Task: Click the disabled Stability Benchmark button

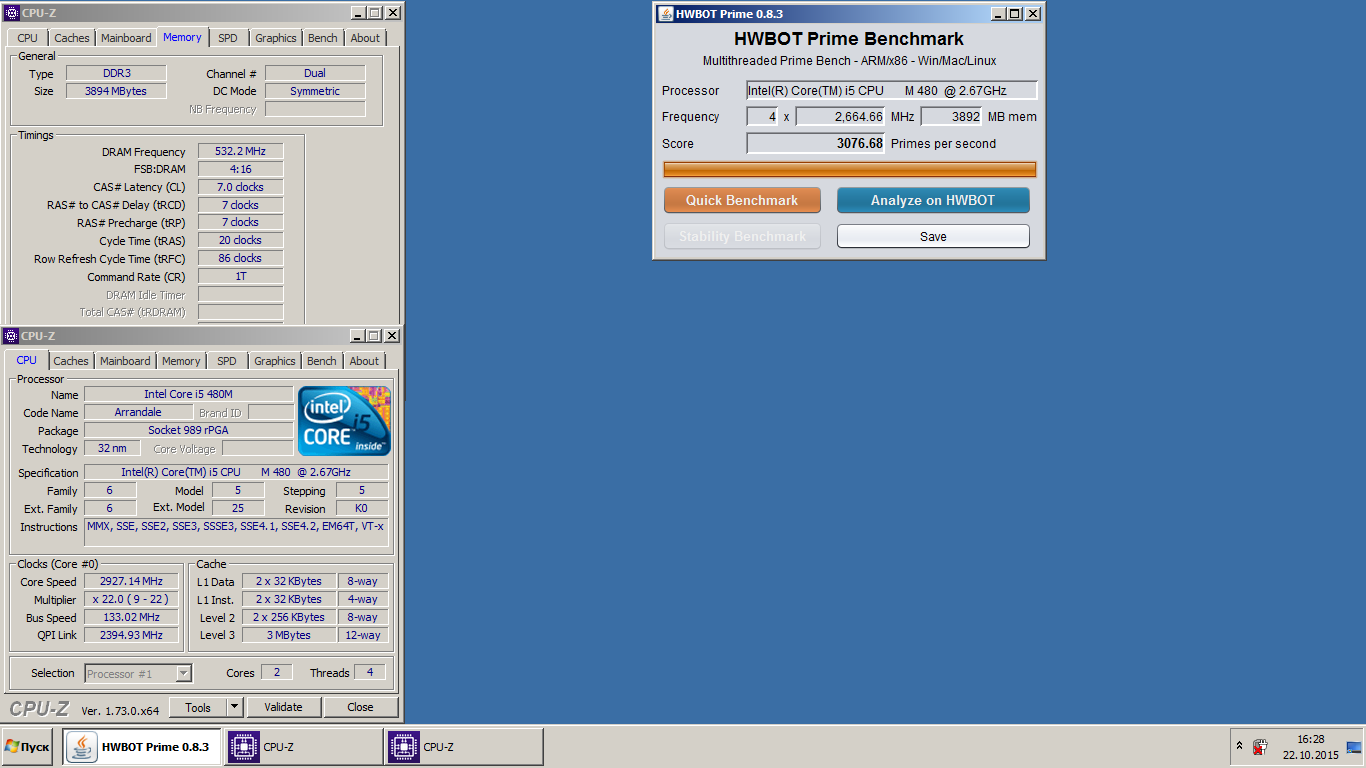Action: tap(742, 236)
